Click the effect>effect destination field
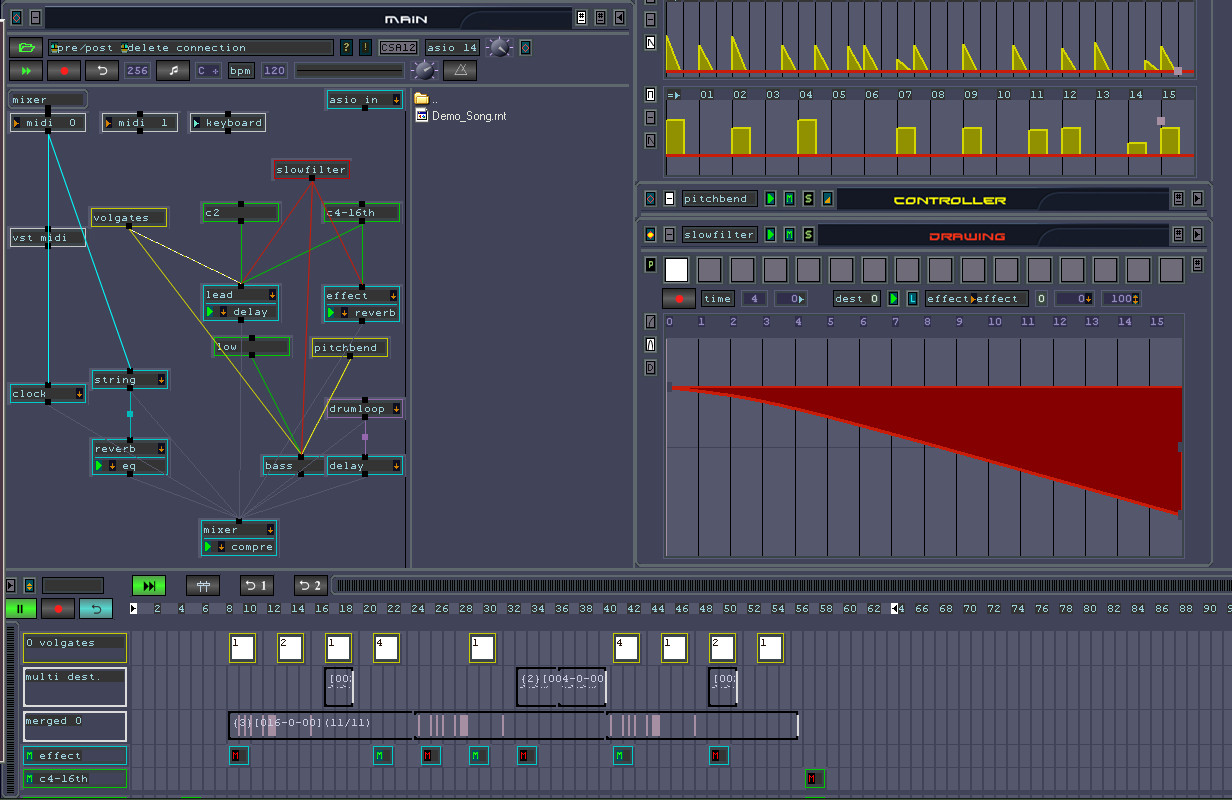The image size is (1232, 800). tap(974, 299)
